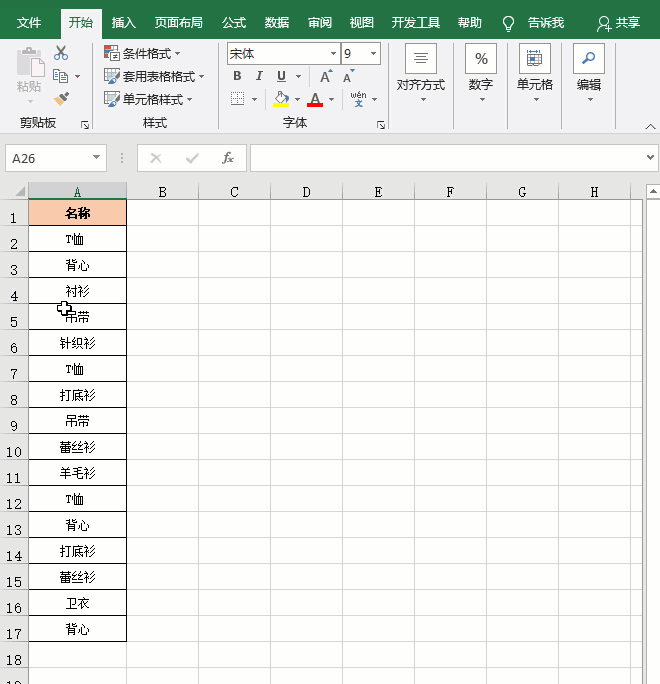Open the 文件 tab
The image size is (660, 684).
tap(29, 23)
